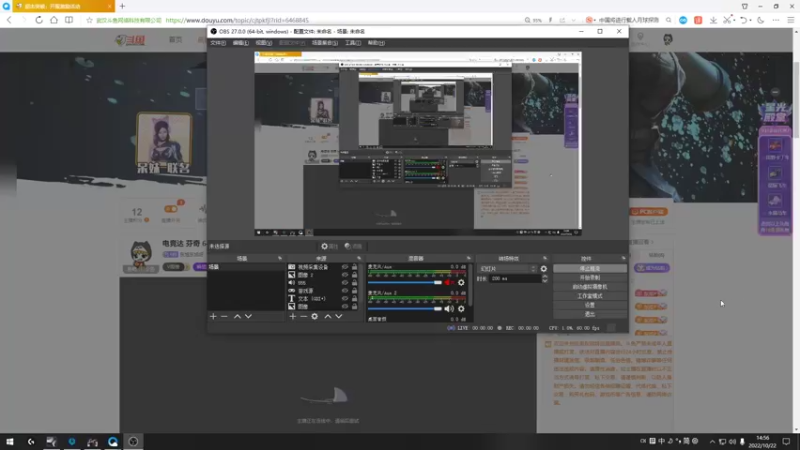
Task: Unmute the first 麦克风/Aux channel speaker
Action: pyautogui.click(x=449, y=282)
